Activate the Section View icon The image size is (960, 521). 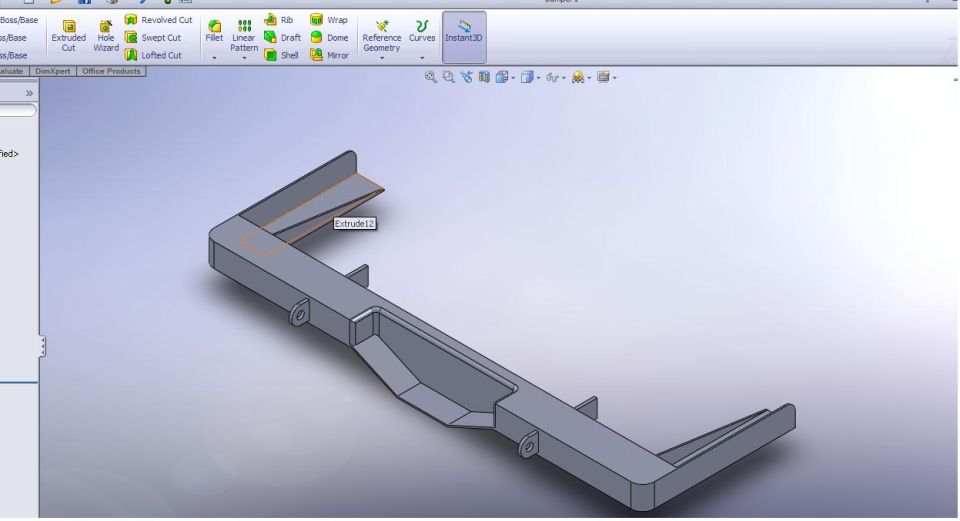tap(484, 77)
